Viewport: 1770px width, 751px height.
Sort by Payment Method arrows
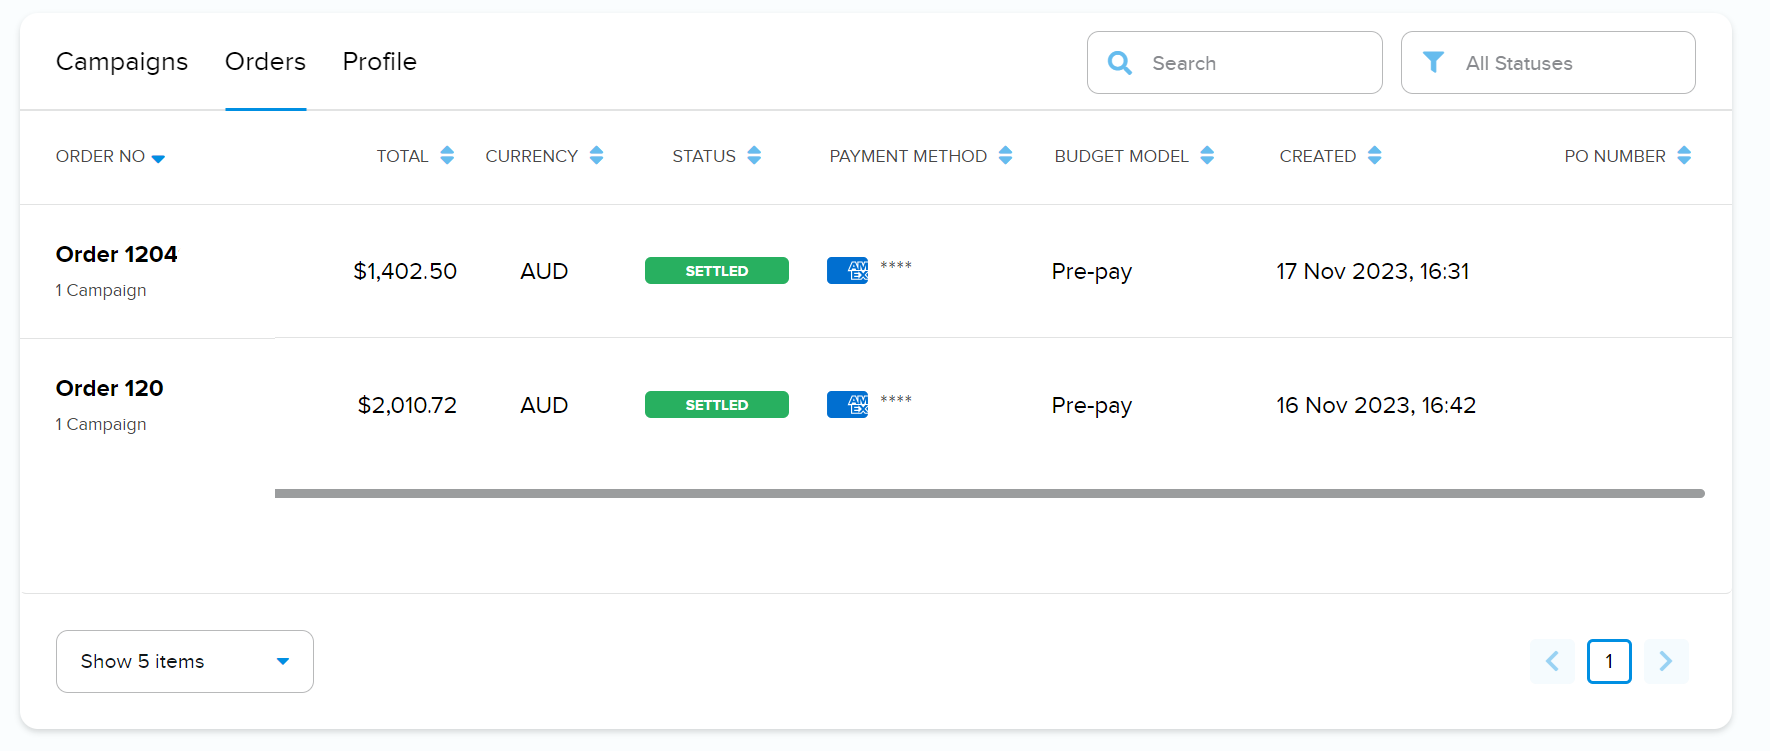coord(1005,155)
